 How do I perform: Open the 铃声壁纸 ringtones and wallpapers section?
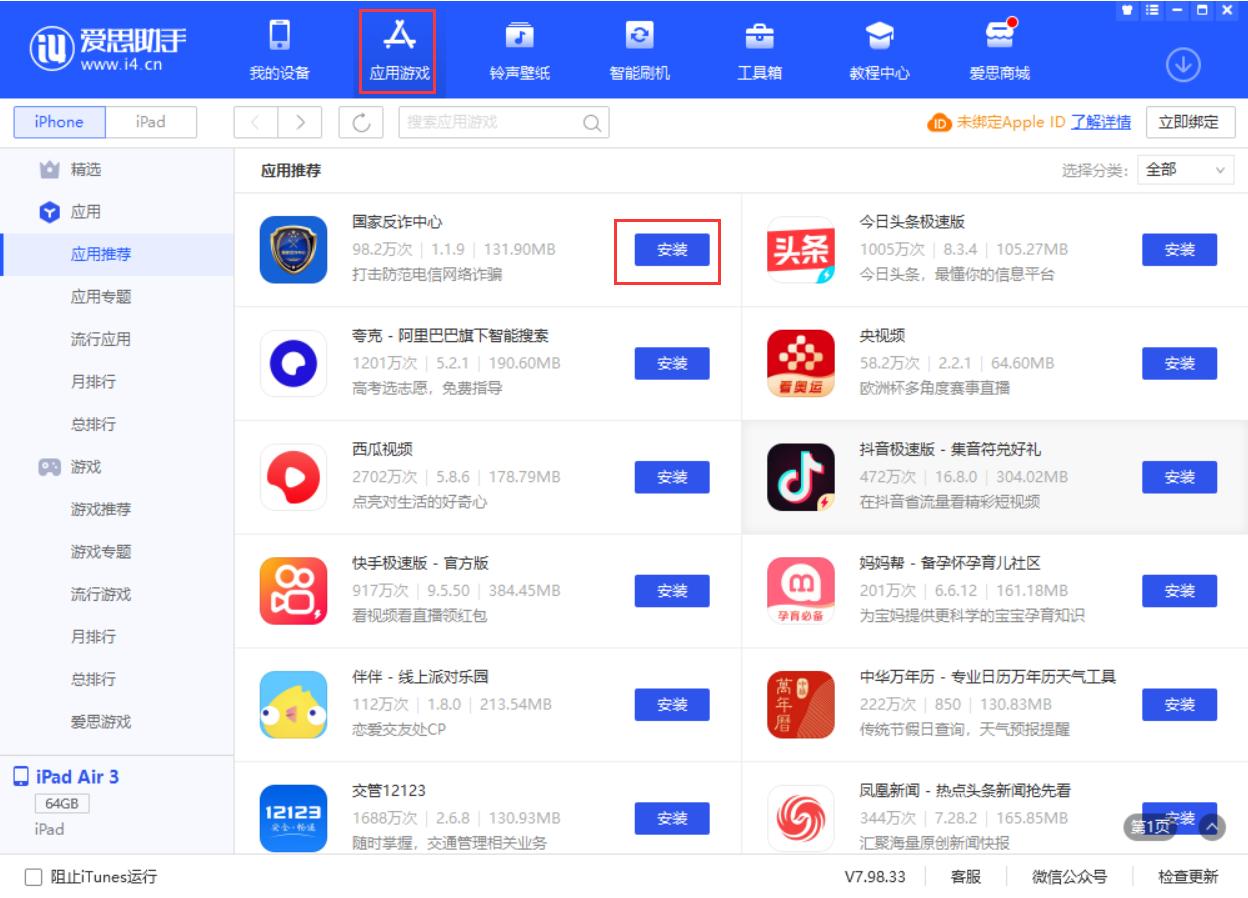[520, 50]
